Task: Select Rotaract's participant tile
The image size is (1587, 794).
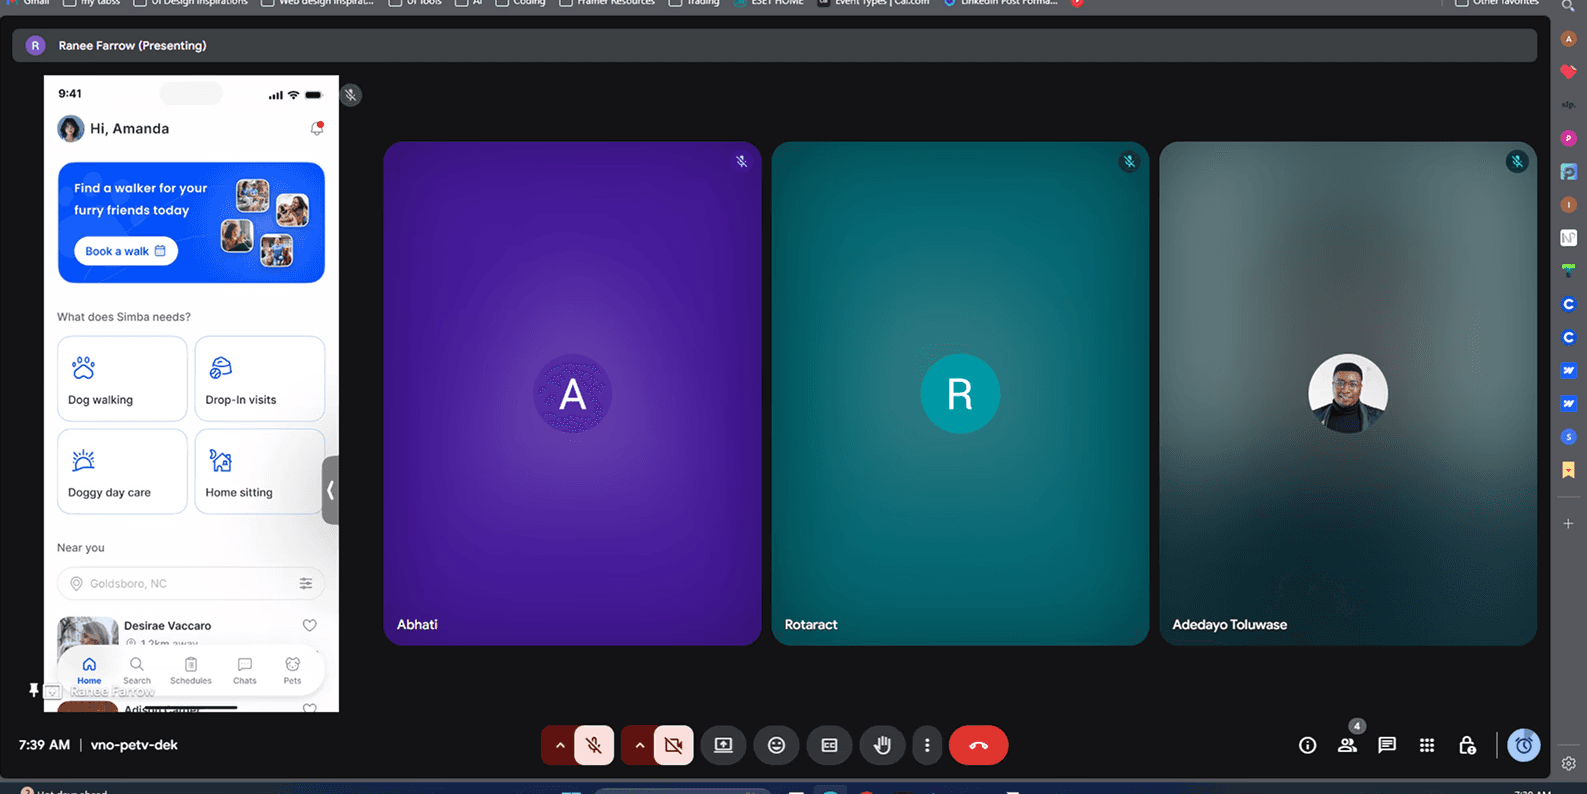Action: [x=960, y=393]
